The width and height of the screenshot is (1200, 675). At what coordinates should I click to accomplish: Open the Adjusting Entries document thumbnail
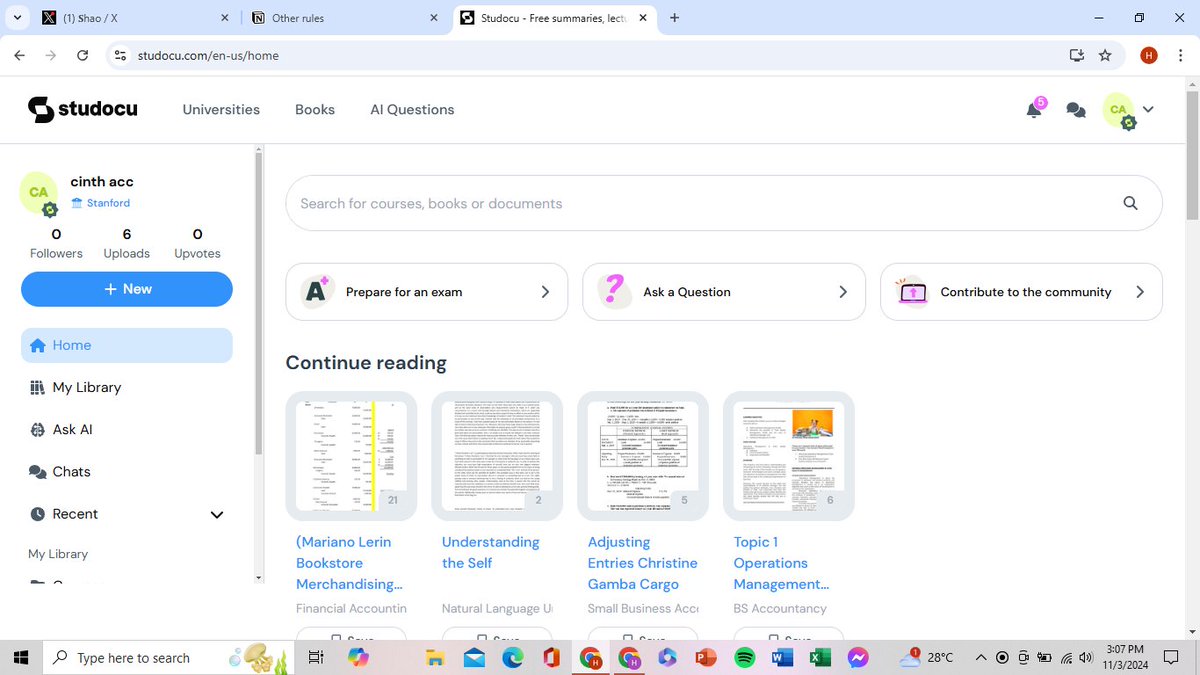pyautogui.click(x=643, y=456)
